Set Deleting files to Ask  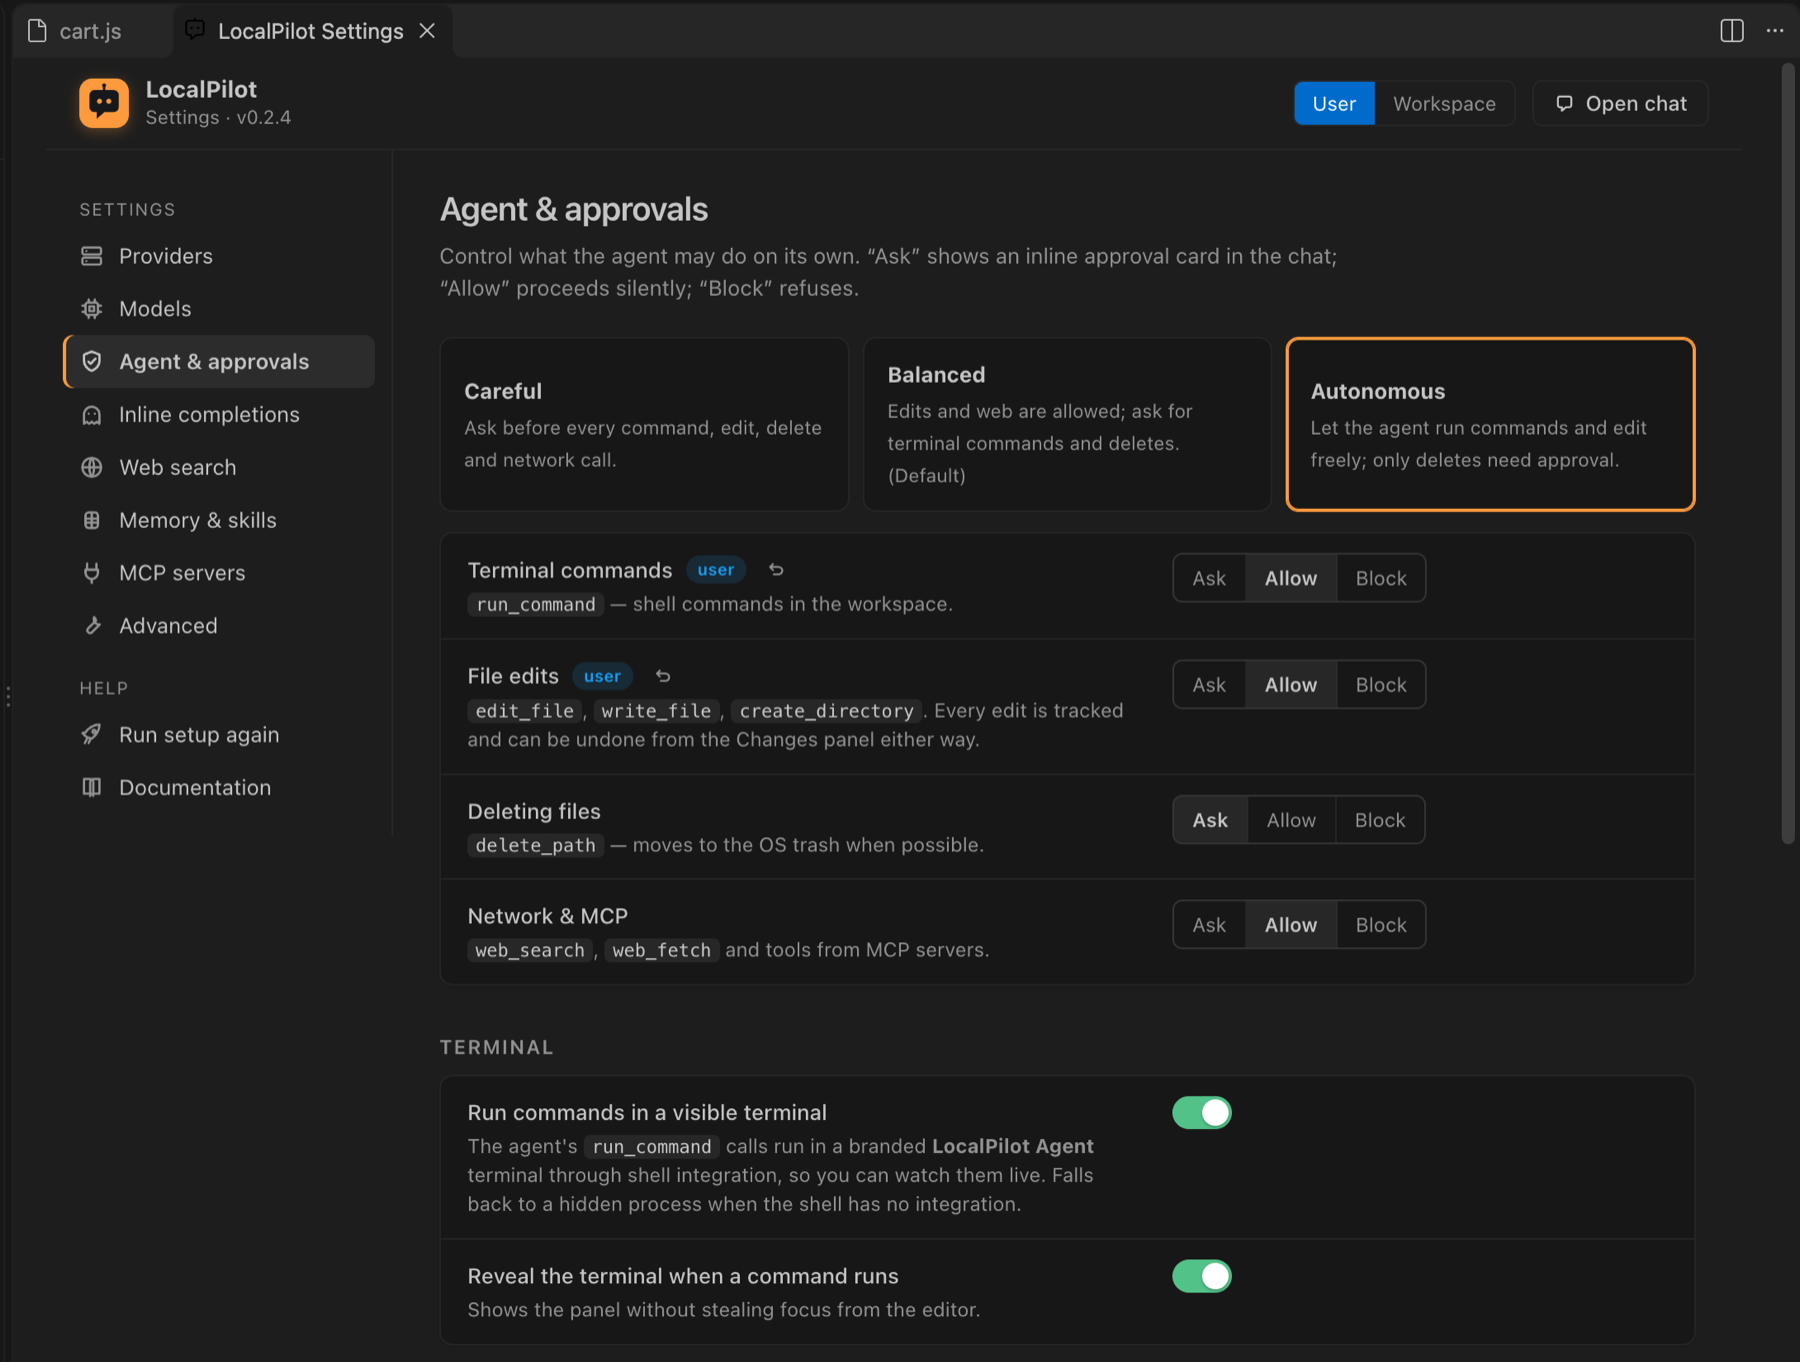tap(1210, 820)
